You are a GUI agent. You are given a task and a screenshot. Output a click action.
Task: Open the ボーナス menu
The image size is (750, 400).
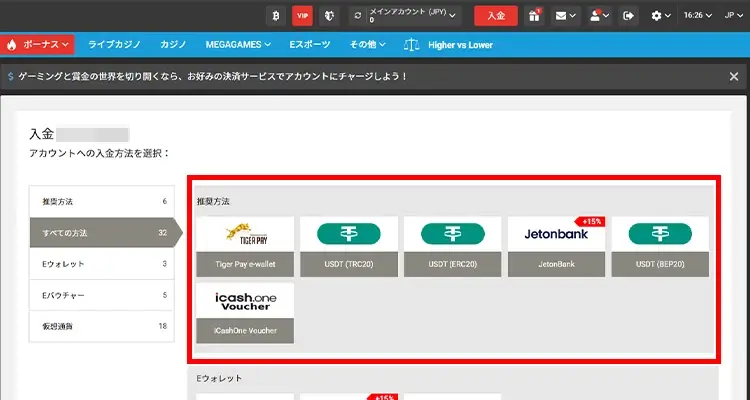pyautogui.click(x=37, y=44)
